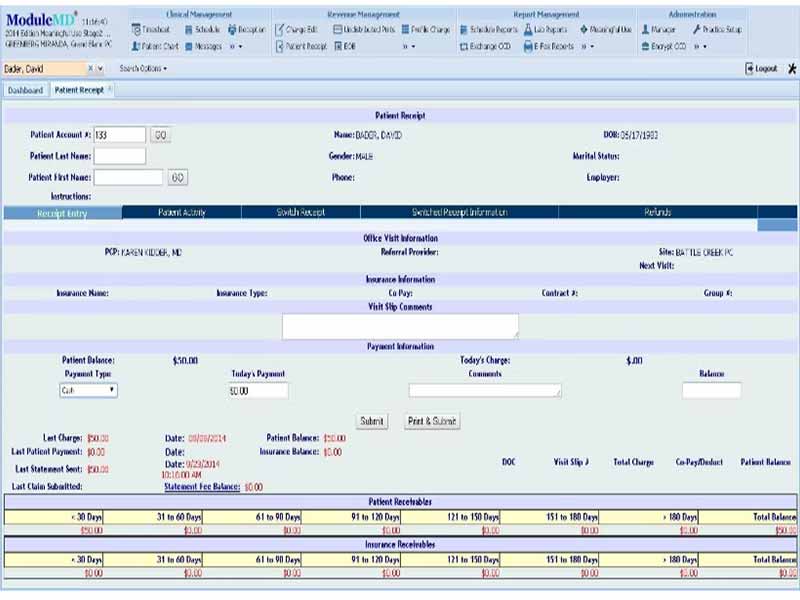Expand the patient search box arrow
This screenshot has width=800, height=600.
tap(100, 68)
